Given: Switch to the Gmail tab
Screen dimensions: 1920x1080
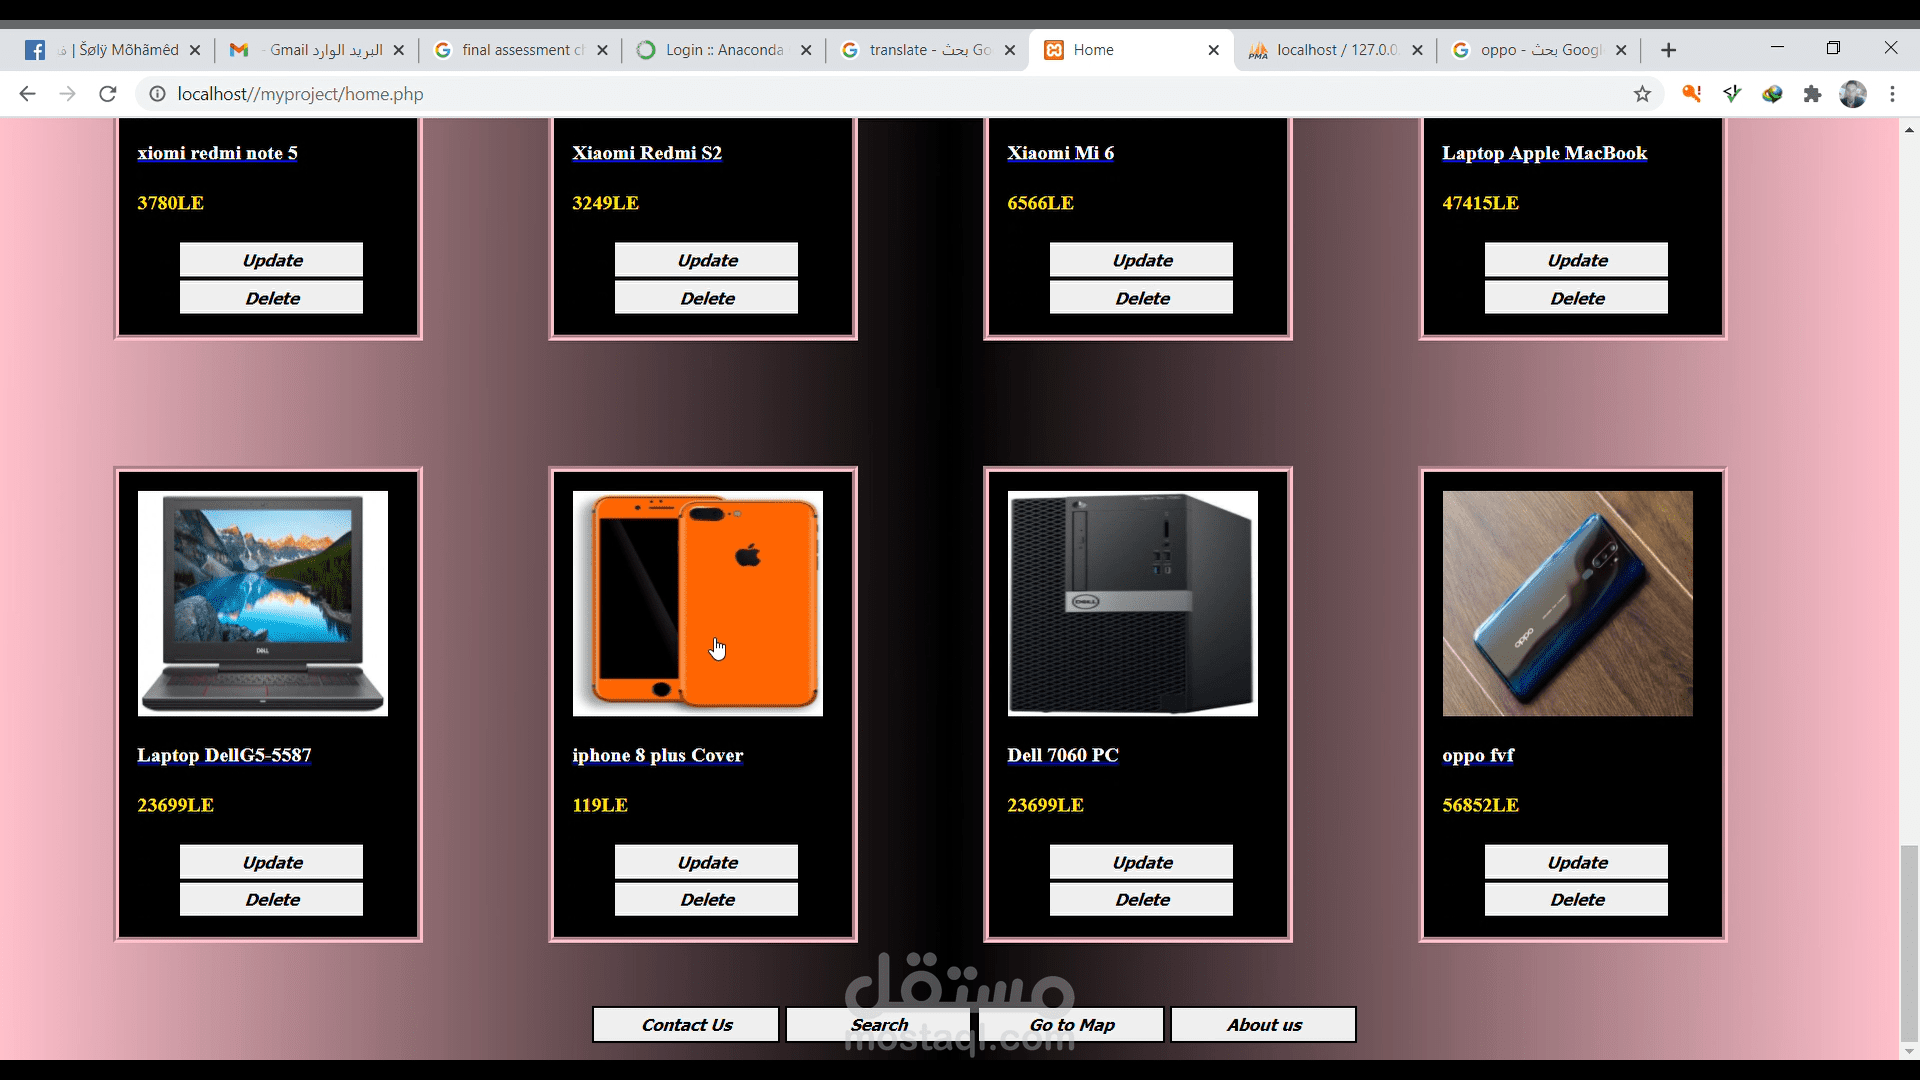Looking at the screenshot, I should tap(315, 50).
